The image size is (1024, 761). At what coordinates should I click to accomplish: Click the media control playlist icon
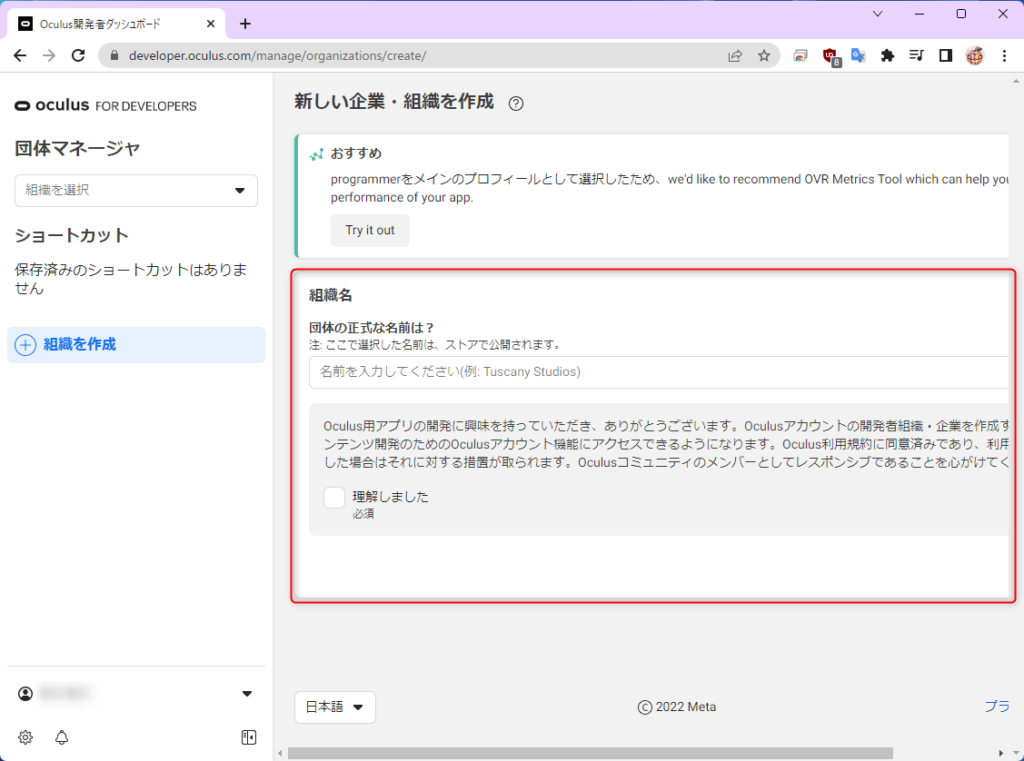pyautogui.click(x=916, y=56)
